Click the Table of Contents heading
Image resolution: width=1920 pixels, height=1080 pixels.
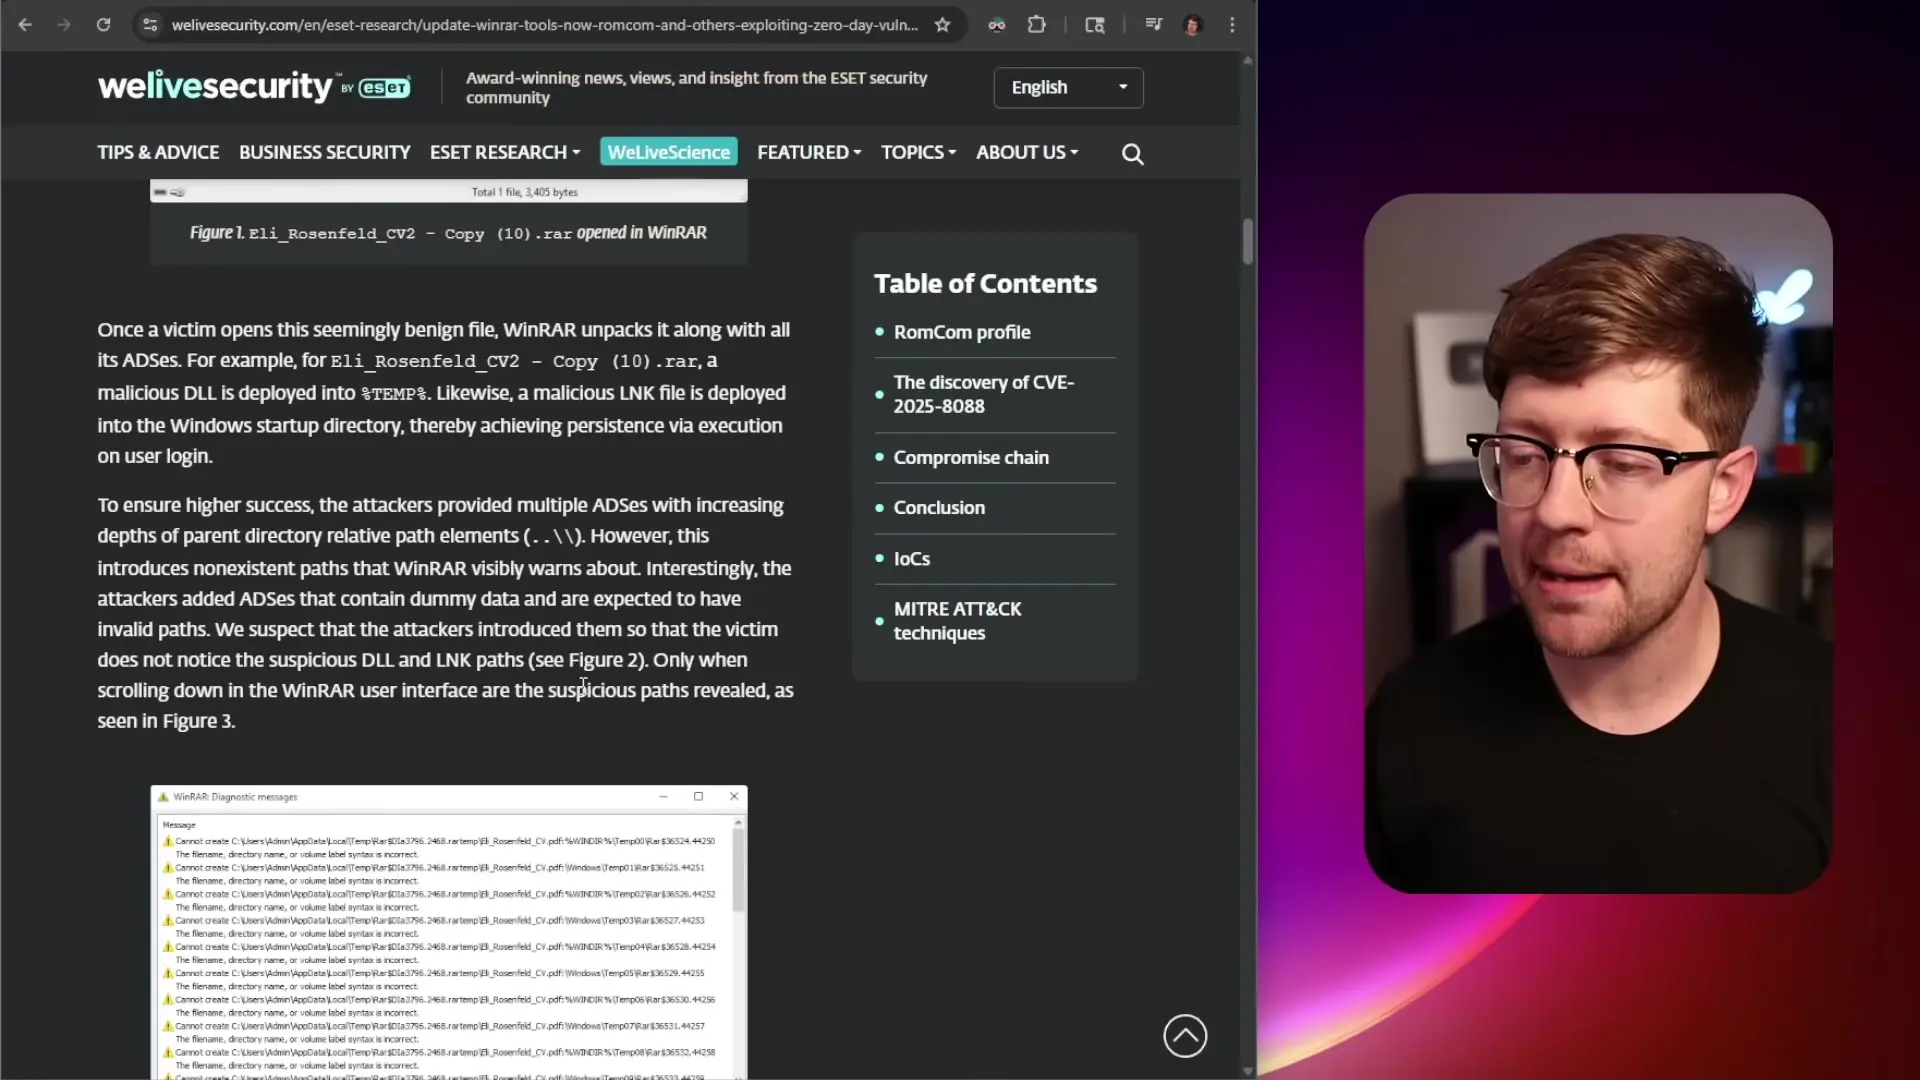[x=985, y=284]
